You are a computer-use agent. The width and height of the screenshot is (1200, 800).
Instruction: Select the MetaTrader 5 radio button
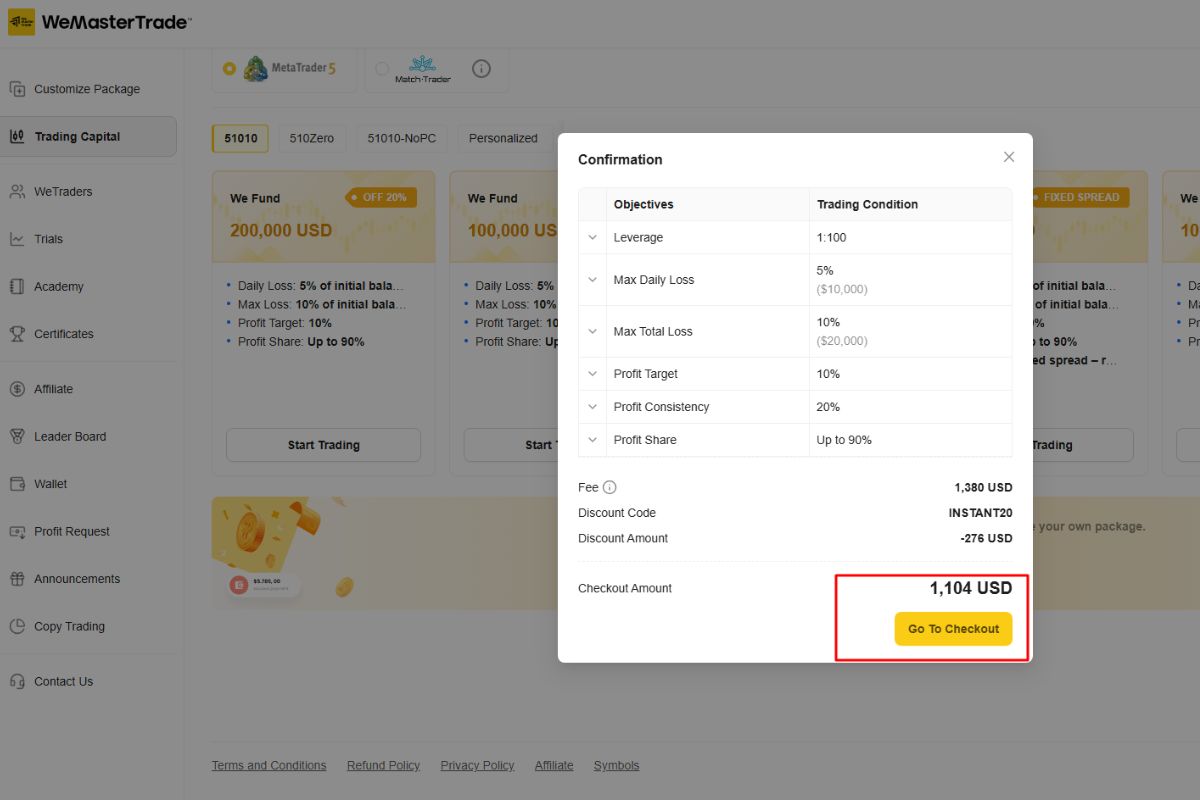(x=230, y=69)
